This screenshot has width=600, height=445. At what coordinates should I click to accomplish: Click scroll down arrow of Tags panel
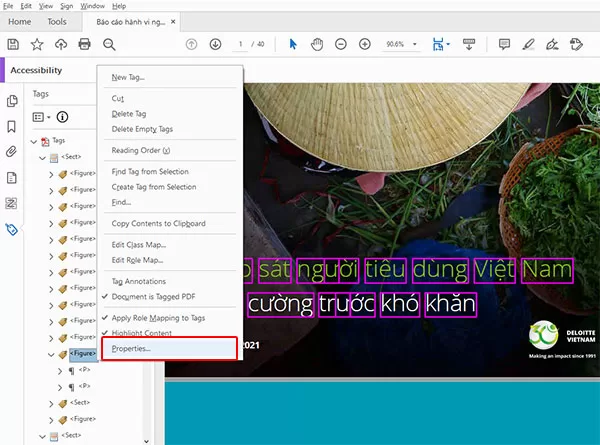pos(147,441)
